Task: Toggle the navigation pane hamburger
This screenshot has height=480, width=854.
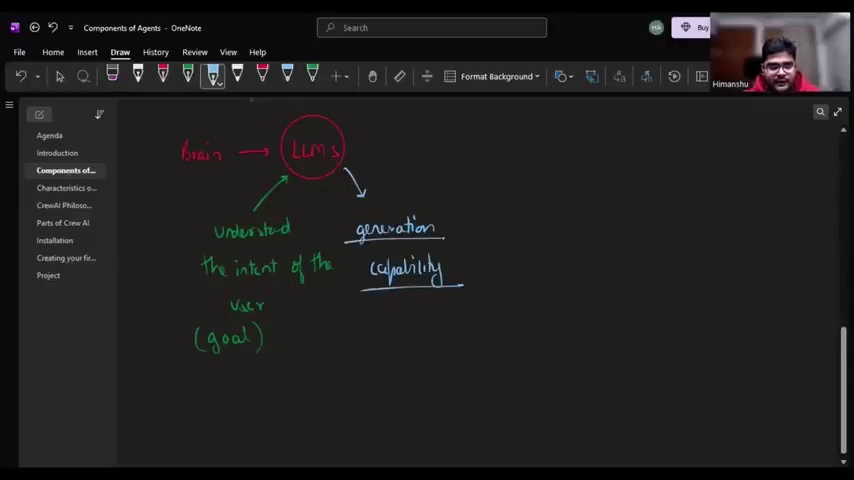Action: click(9, 105)
